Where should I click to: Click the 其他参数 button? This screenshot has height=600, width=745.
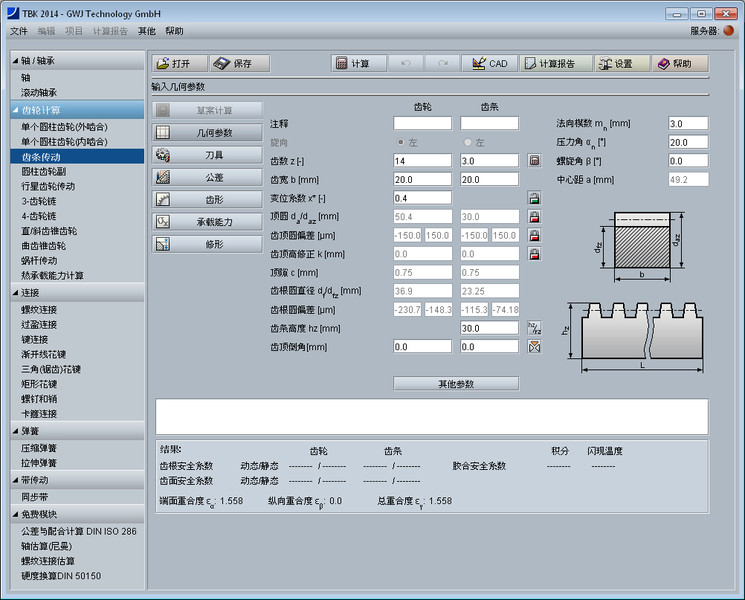tap(456, 383)
